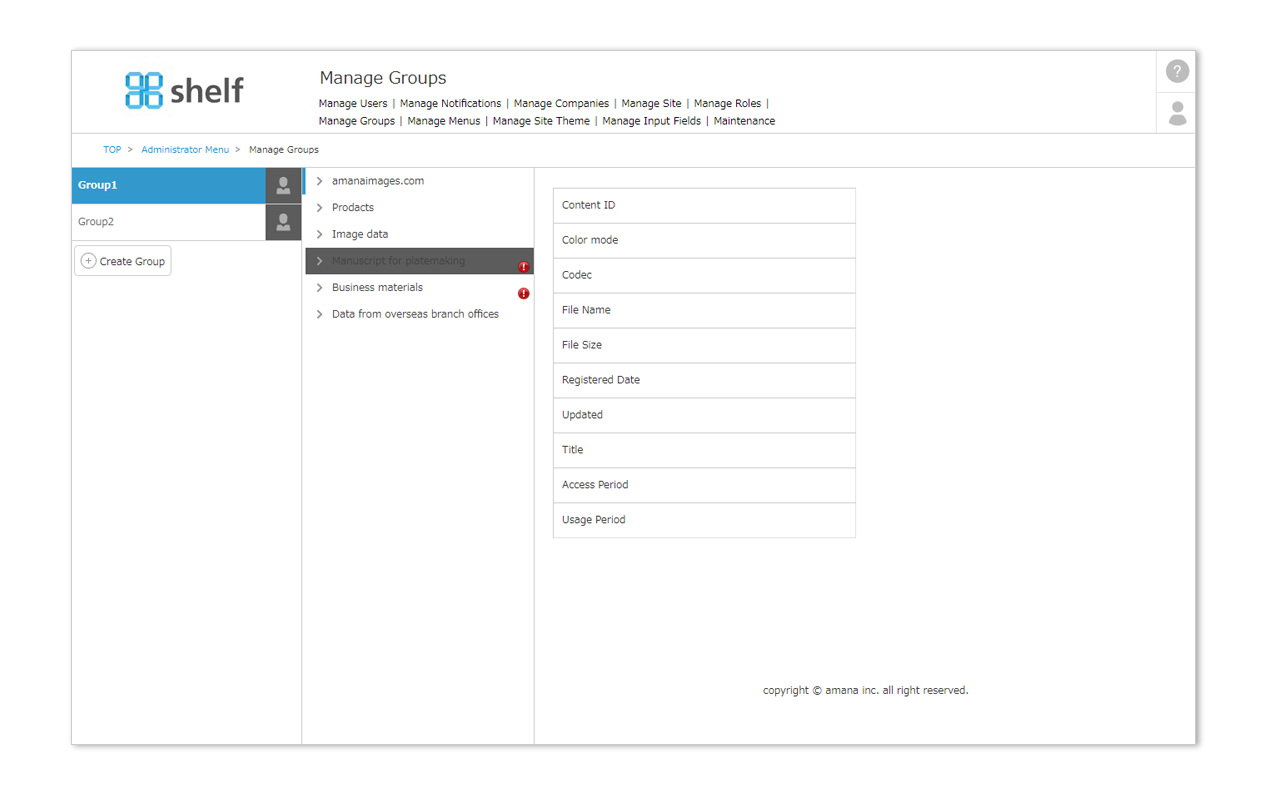Screen dimensions: 1280x800
Task: Click the File Size field row
Action: tap(704, 345)
